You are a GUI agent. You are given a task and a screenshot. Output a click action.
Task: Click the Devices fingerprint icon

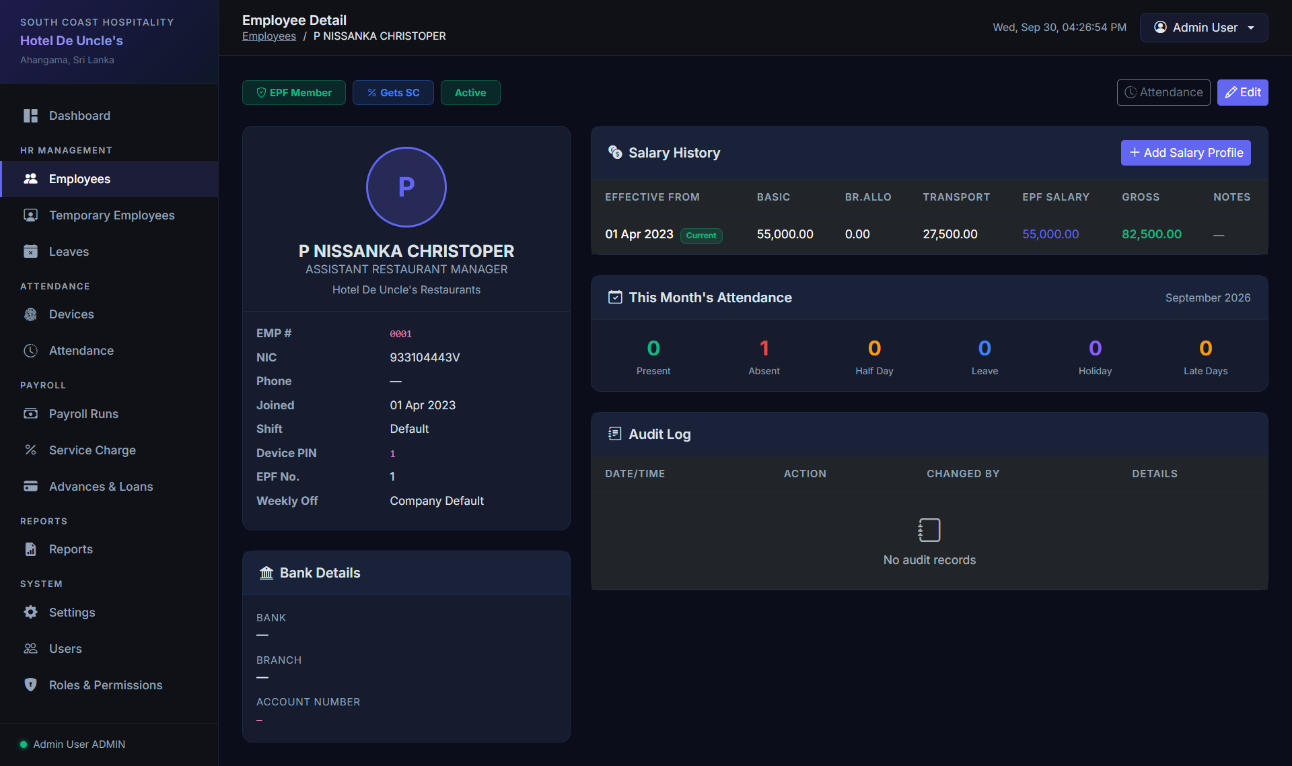[30, 314]
